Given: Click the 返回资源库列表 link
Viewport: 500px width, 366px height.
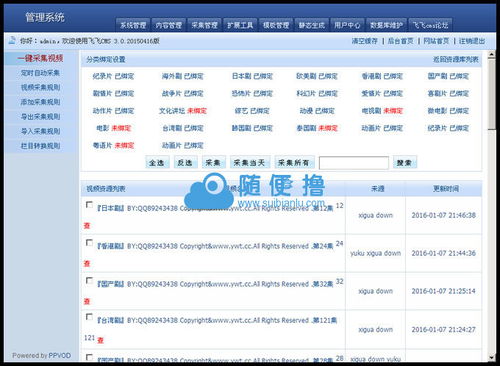Looking at the screenshot, I should coord(455,59).
